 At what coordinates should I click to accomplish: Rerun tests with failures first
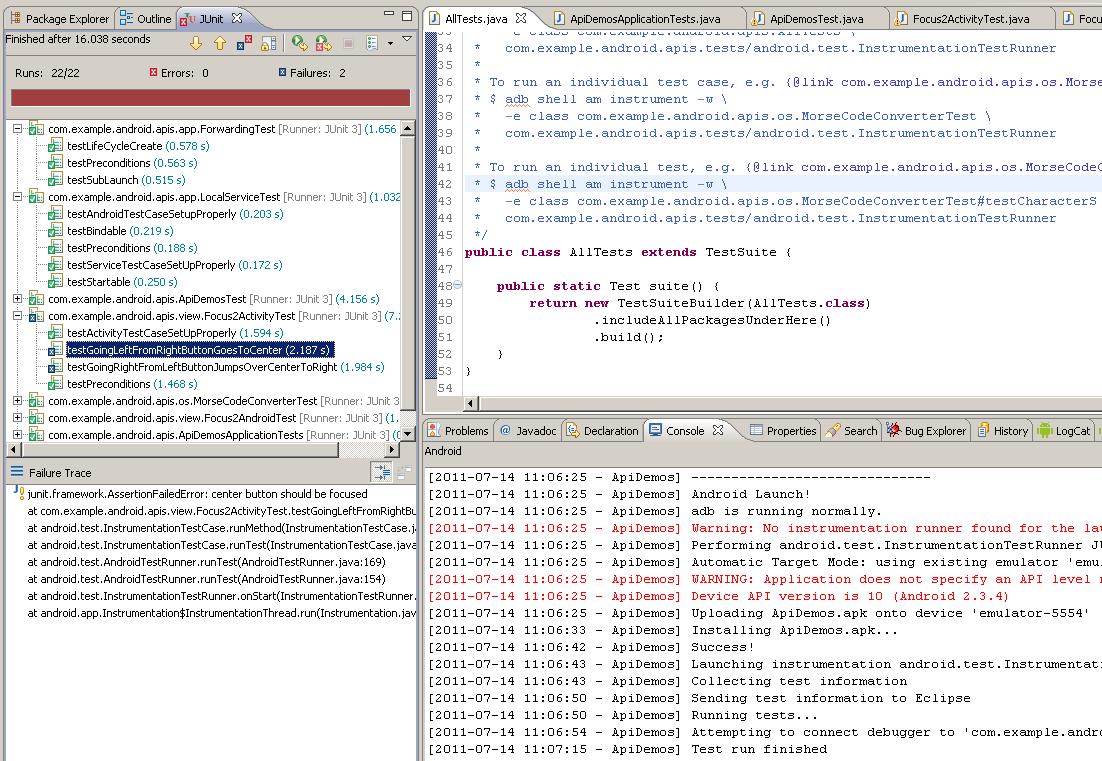[323, 43]
